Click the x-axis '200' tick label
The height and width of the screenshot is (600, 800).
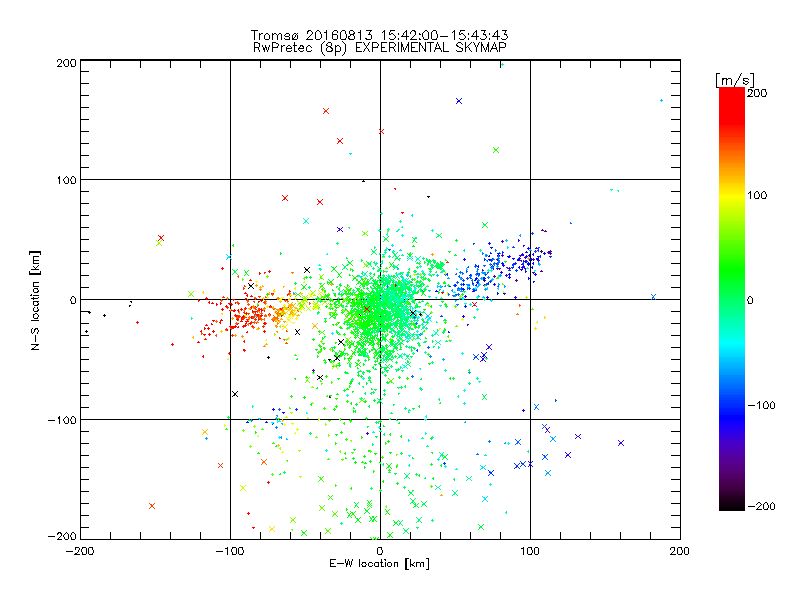click(680, 552)
